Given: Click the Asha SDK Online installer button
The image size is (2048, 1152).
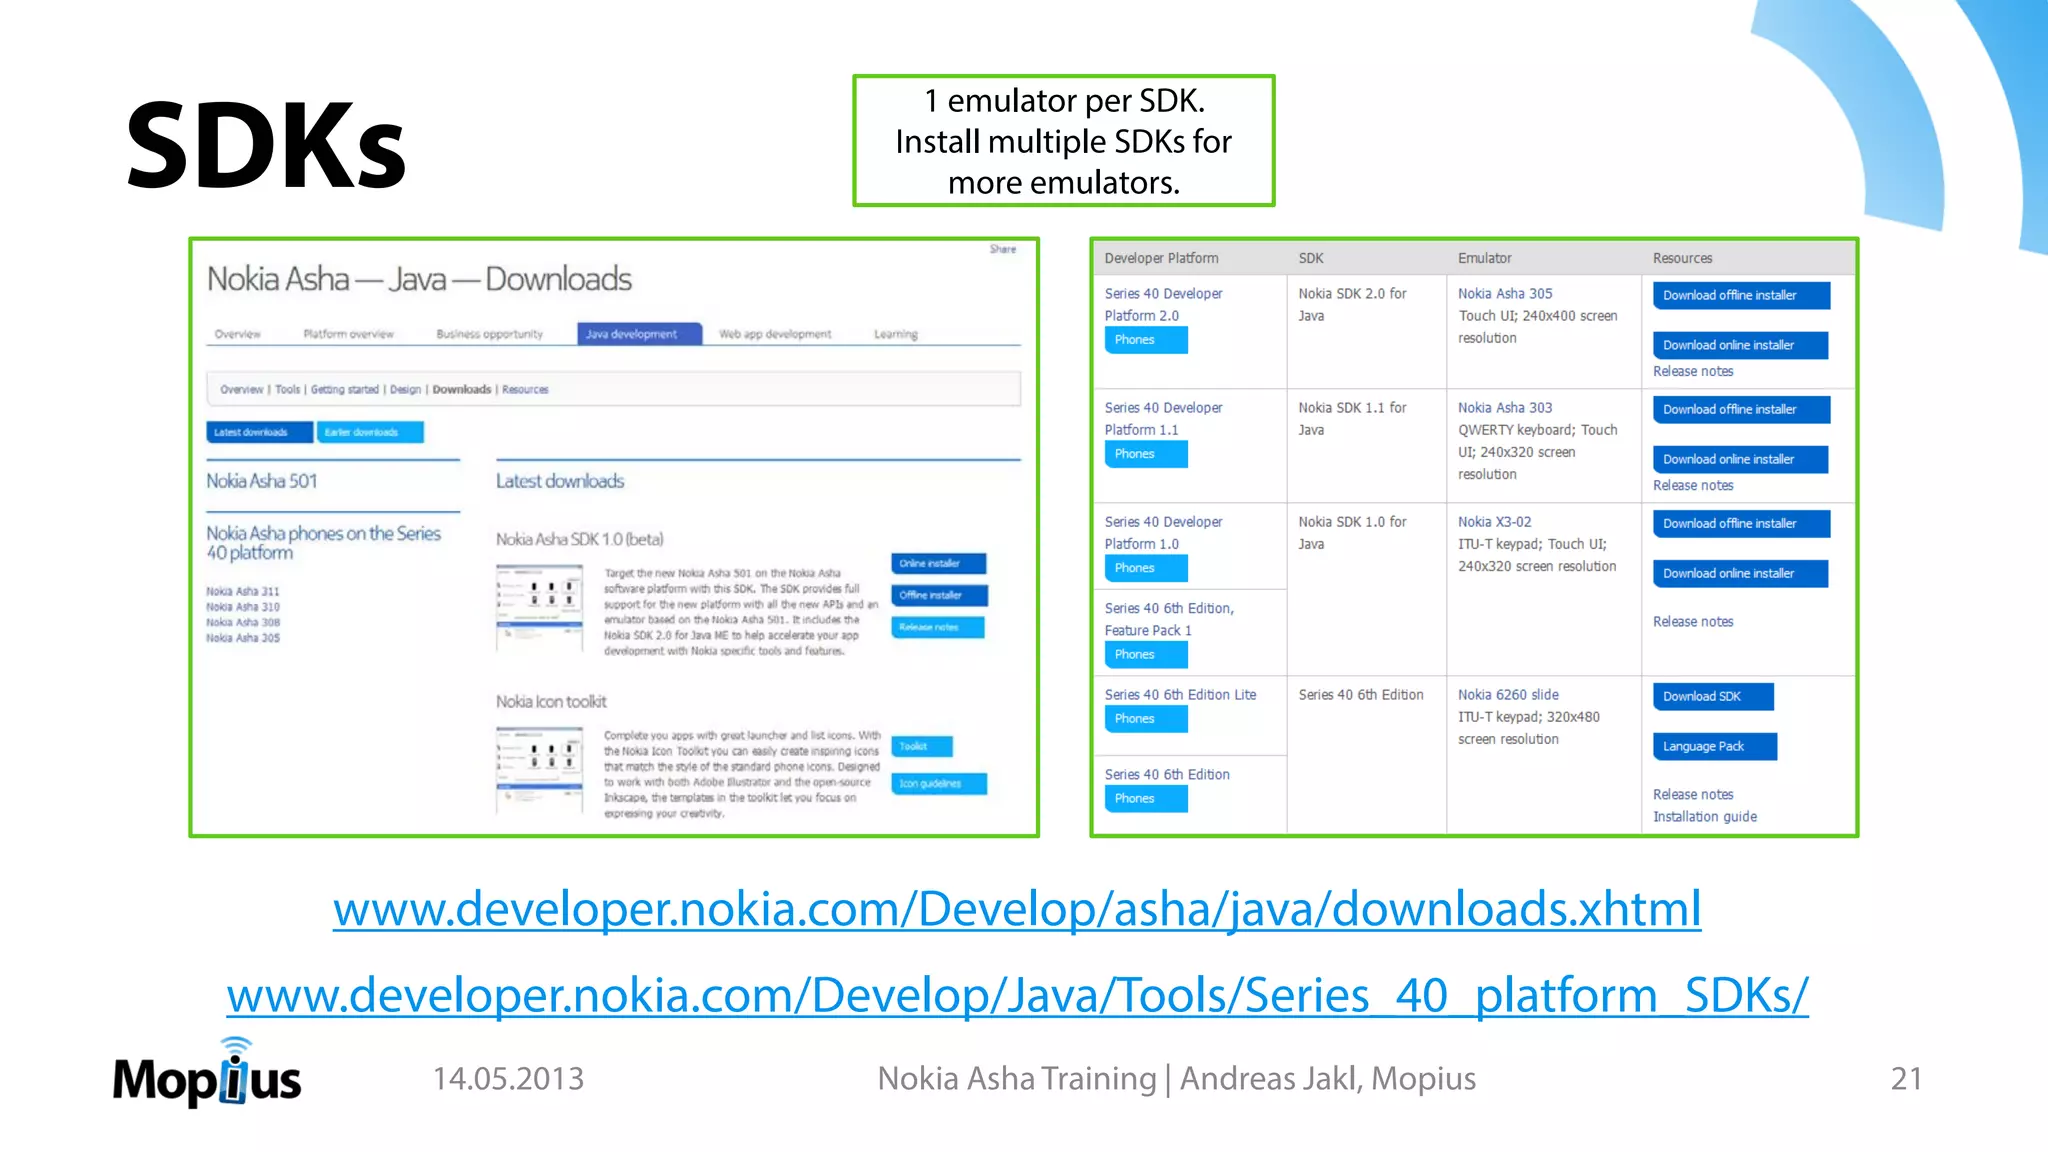Looking at the screenshot, I should tap(939, 564).
